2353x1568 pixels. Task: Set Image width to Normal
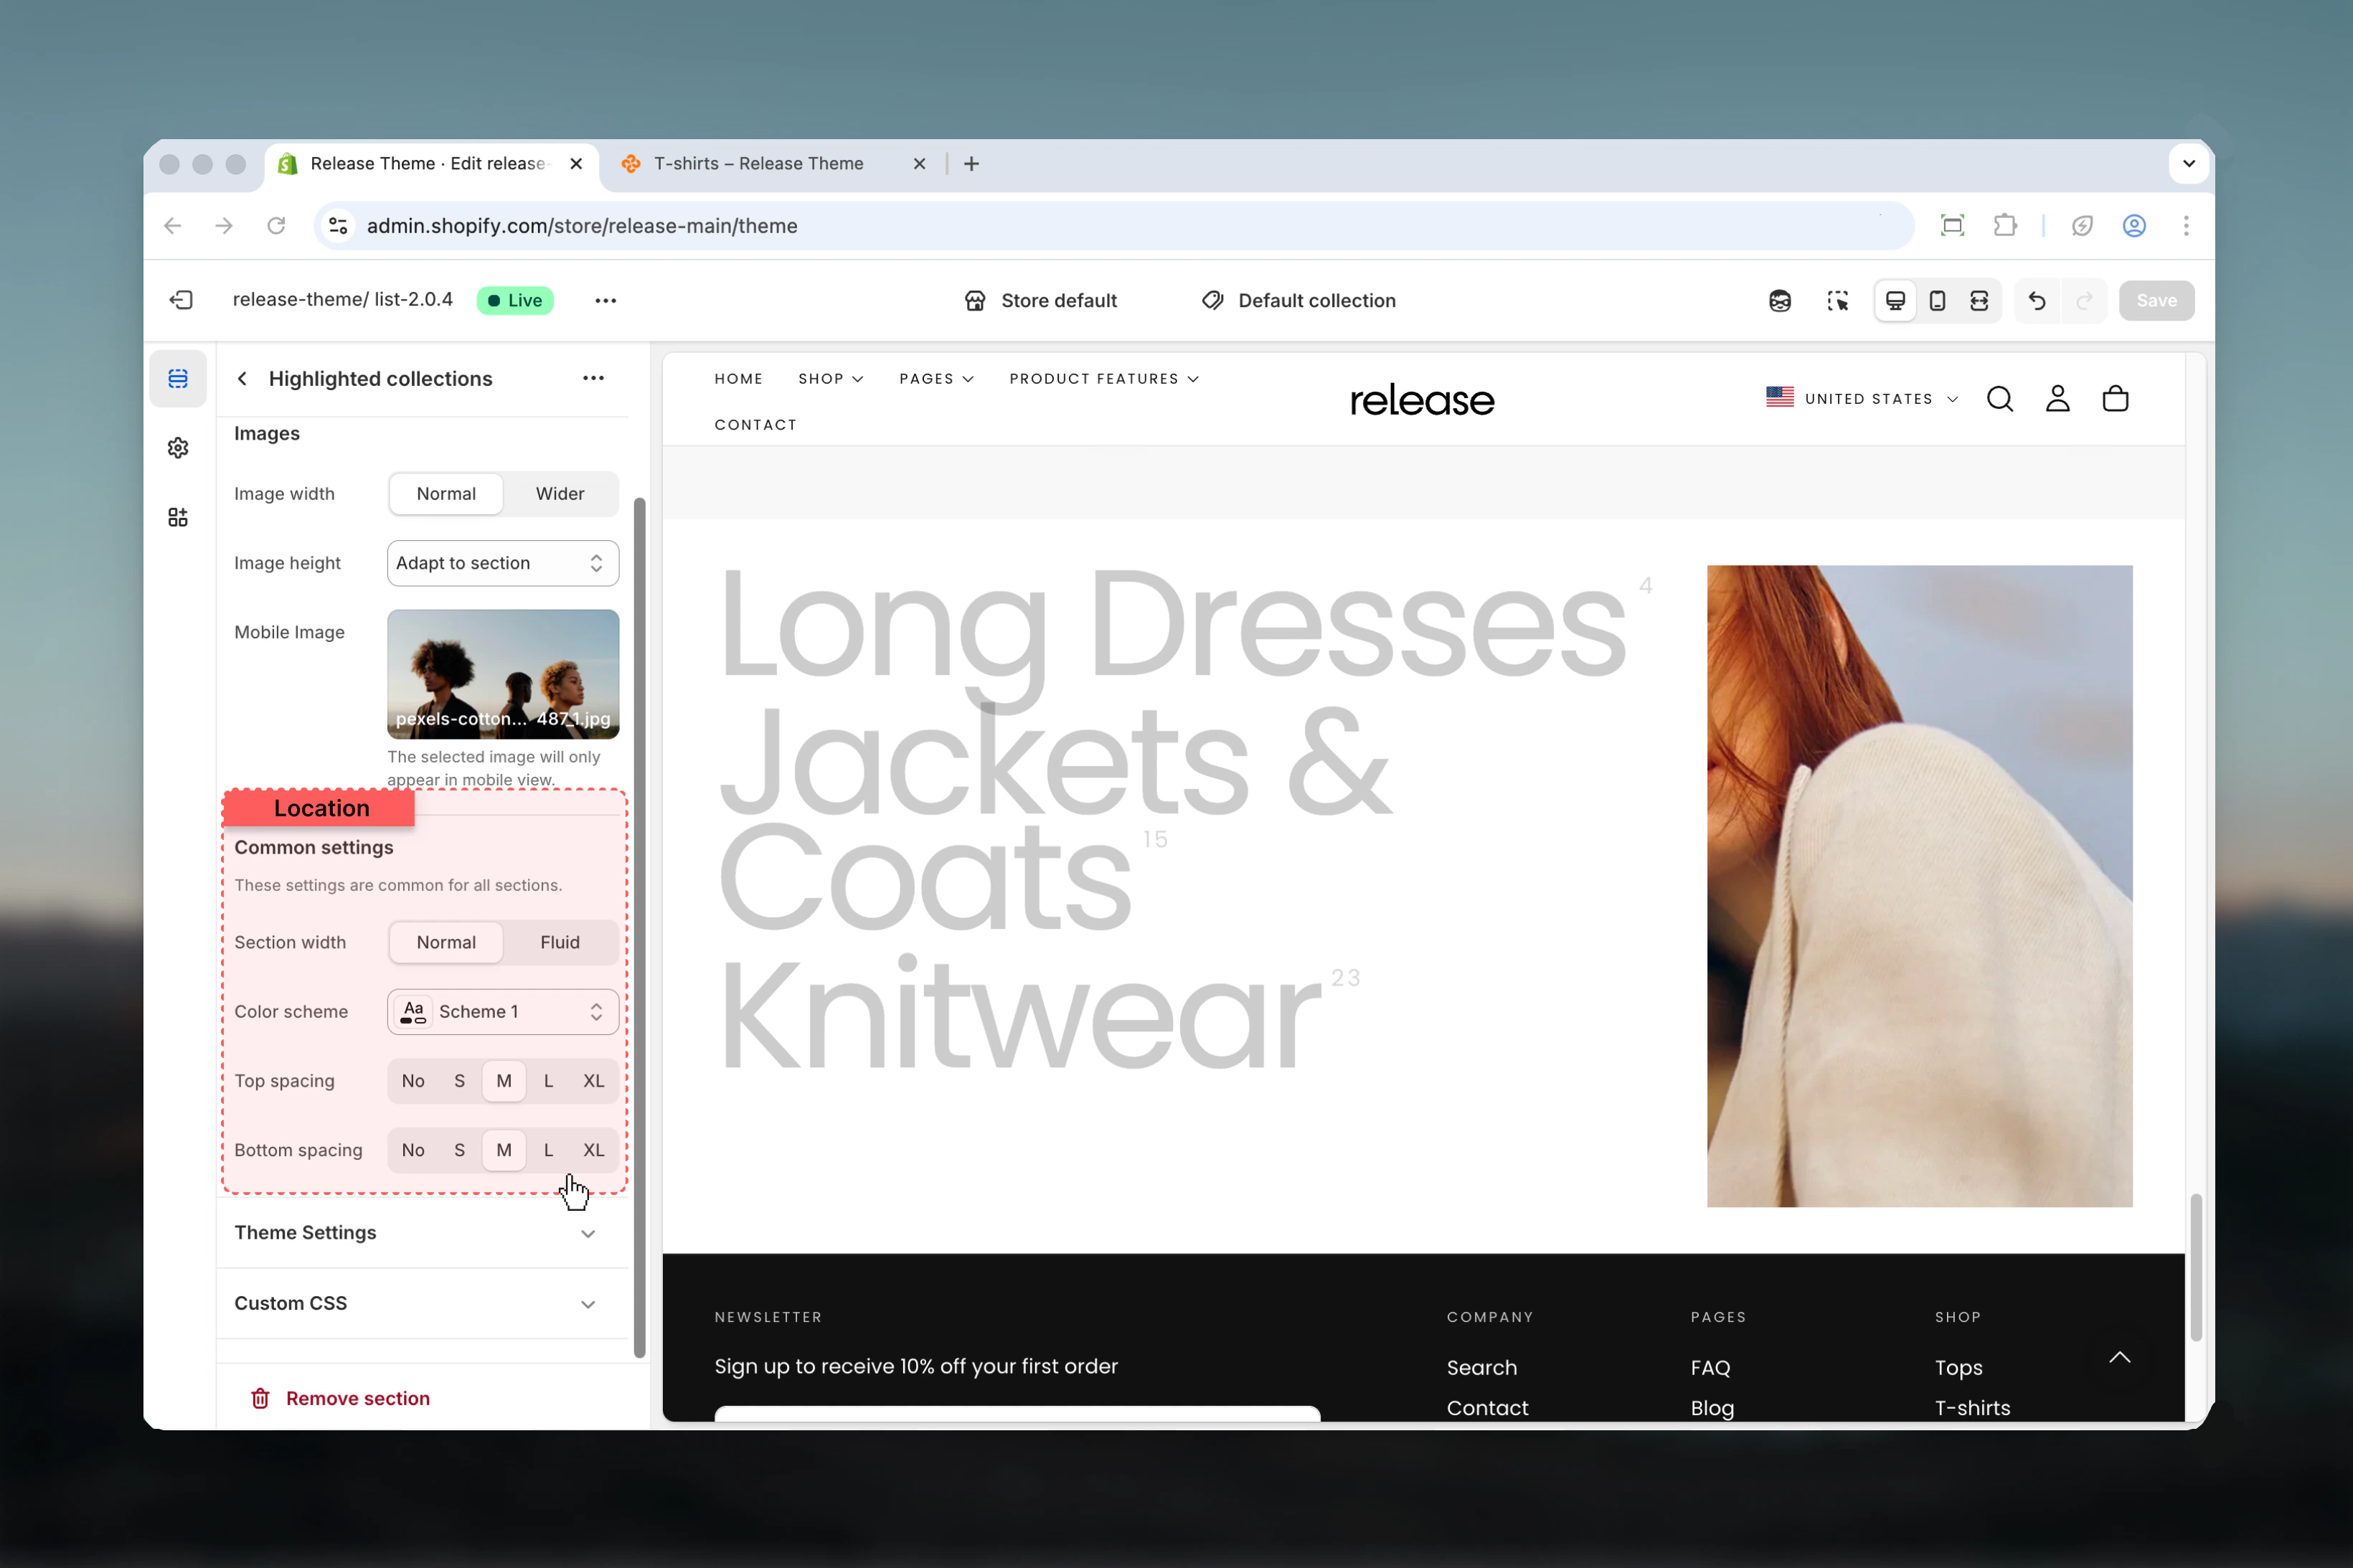446,493
